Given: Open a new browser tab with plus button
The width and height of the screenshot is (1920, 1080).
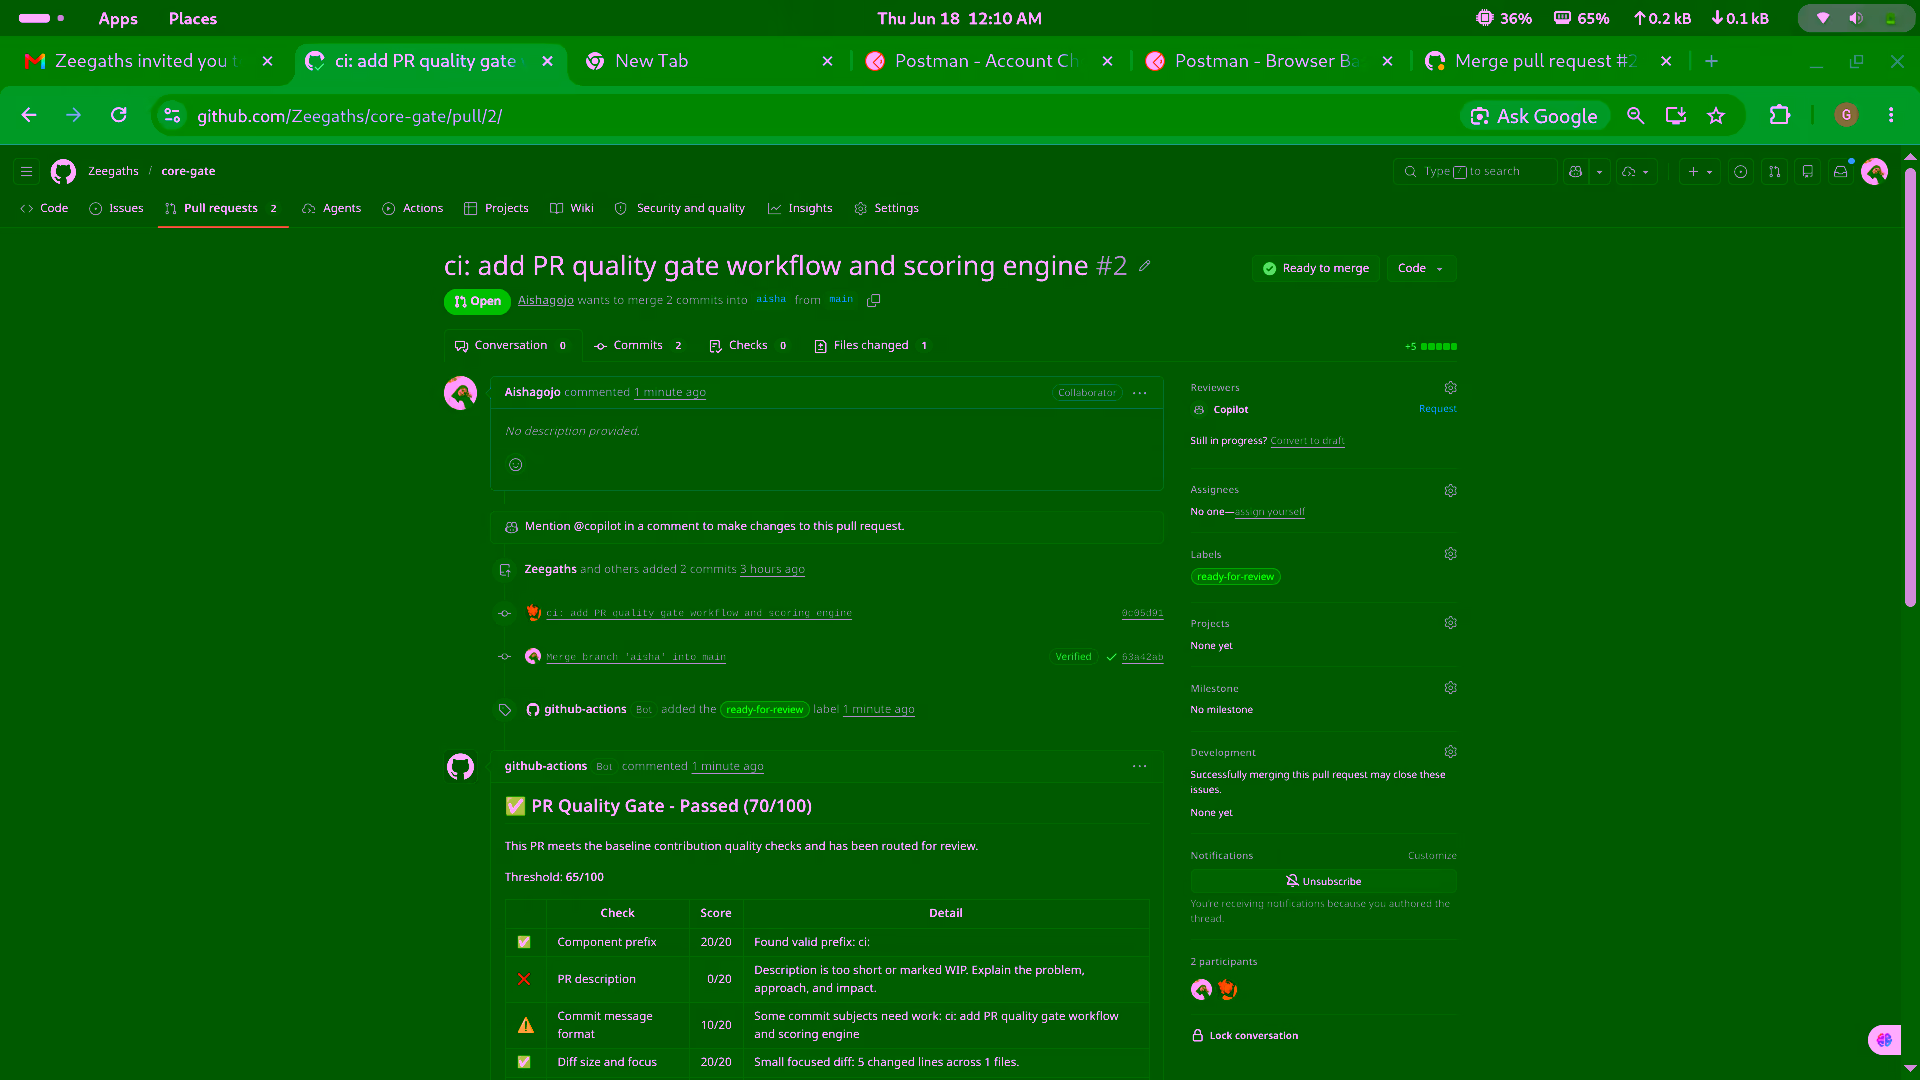Looking at the screenshot, I should [x=1711, y=62].
